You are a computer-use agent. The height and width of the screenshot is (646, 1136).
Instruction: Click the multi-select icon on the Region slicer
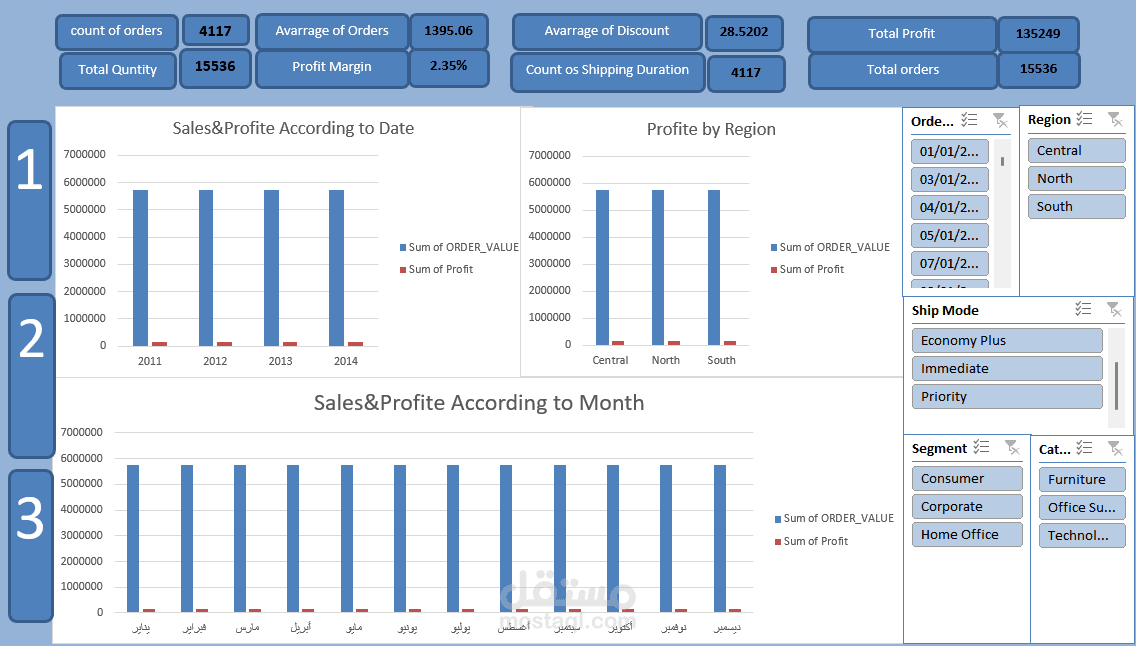tap(1082, 119)
